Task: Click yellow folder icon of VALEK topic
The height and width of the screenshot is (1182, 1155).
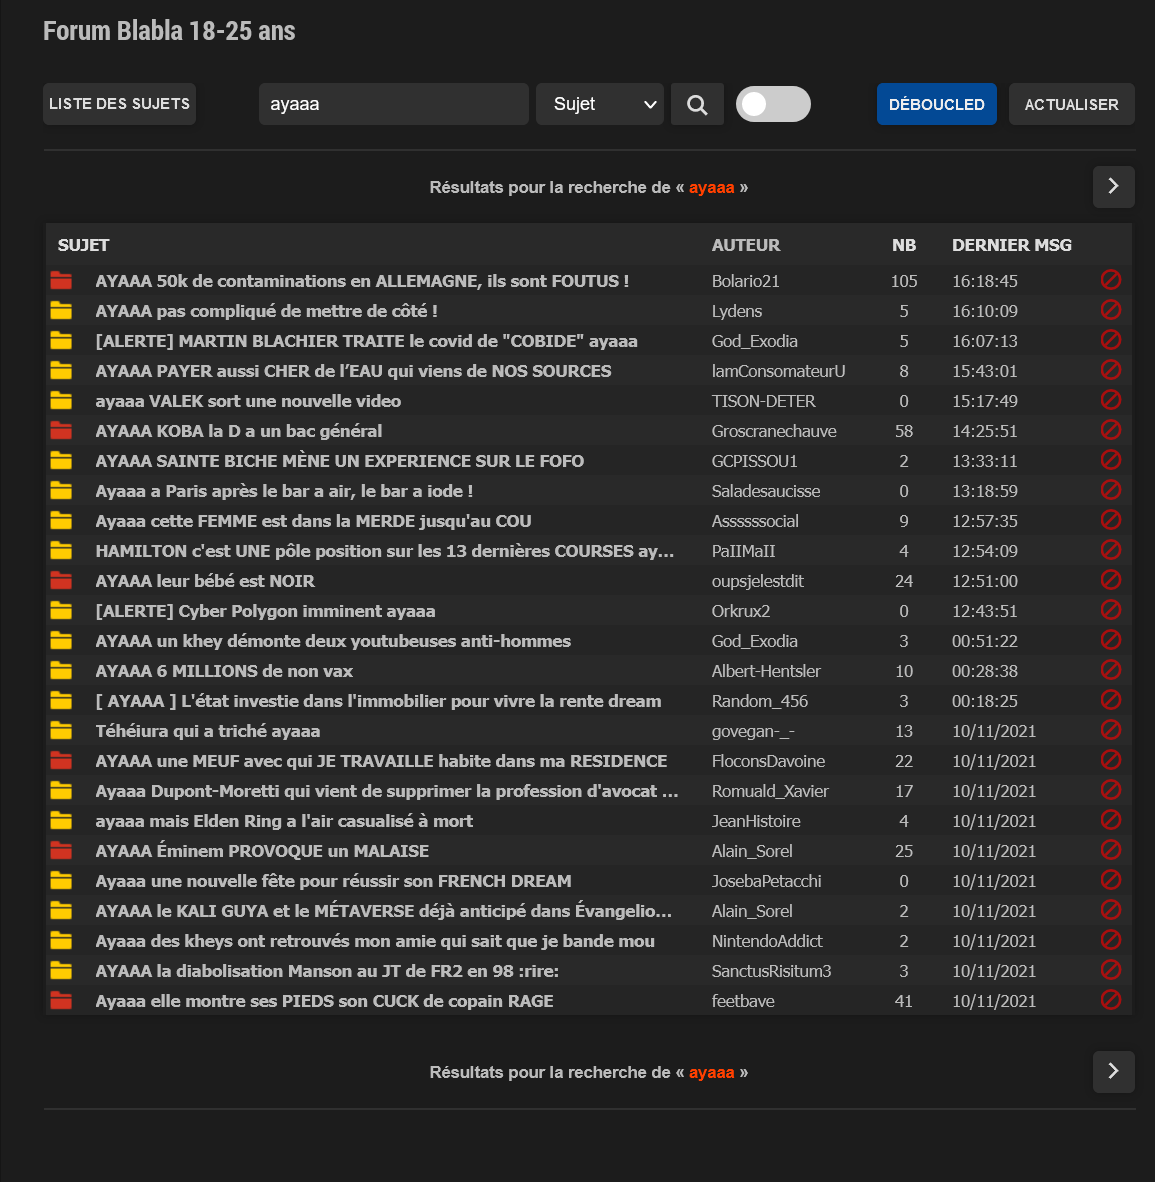Action: pos(61,400)
